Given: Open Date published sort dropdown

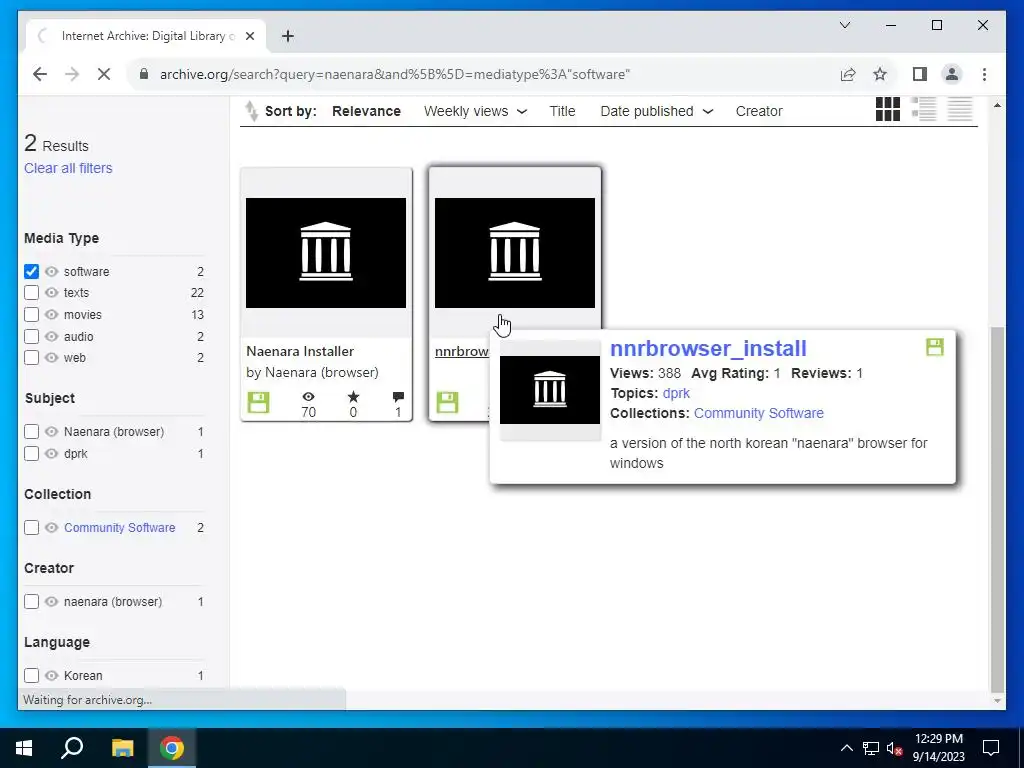Looking at the screenshot, I should [x=656, y=111].
